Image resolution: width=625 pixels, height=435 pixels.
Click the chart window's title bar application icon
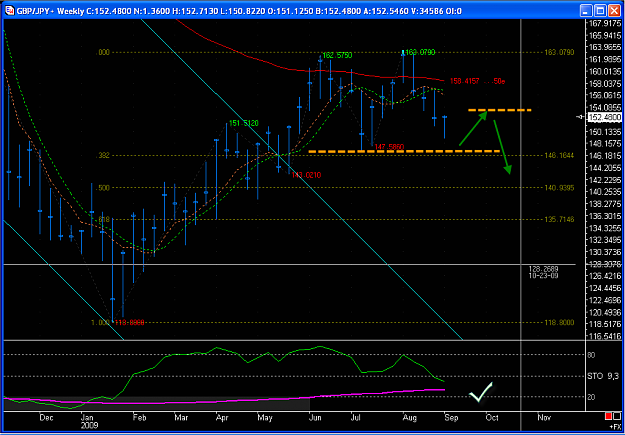pyautogui.click(x=8, y=11)
